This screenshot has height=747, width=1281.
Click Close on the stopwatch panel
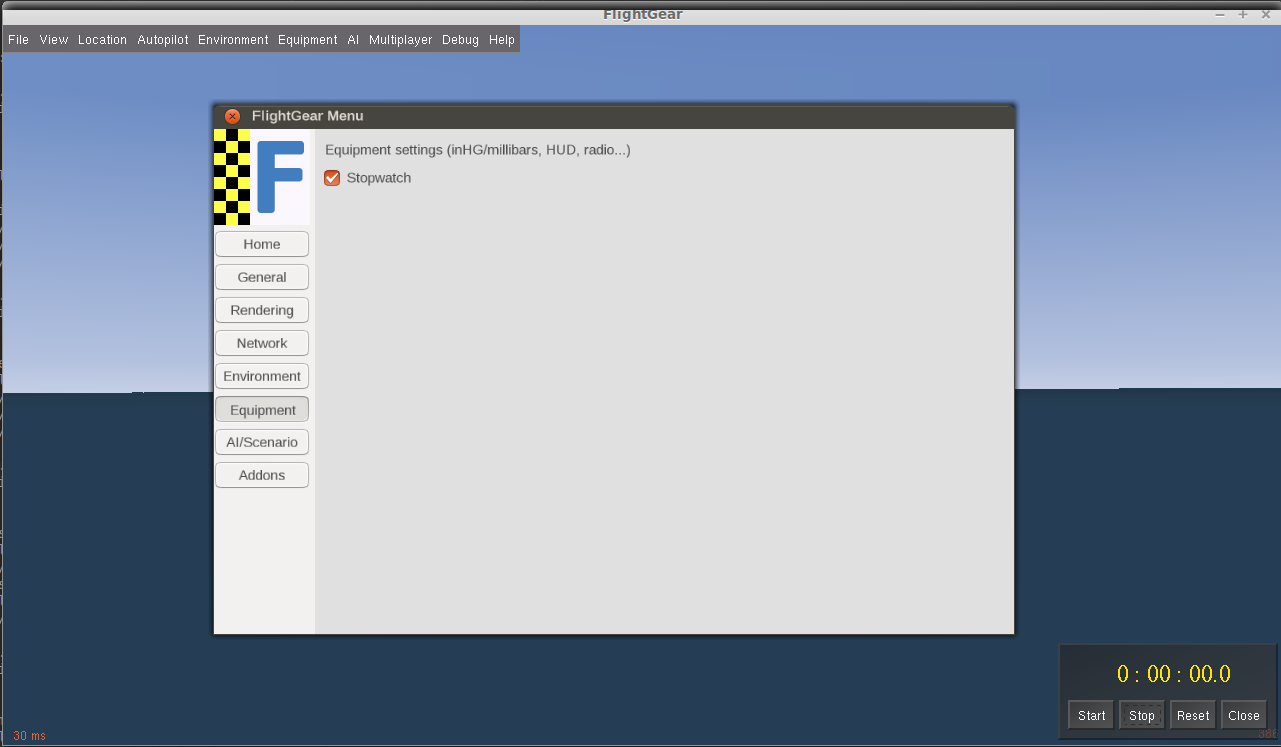[1244, 715]
